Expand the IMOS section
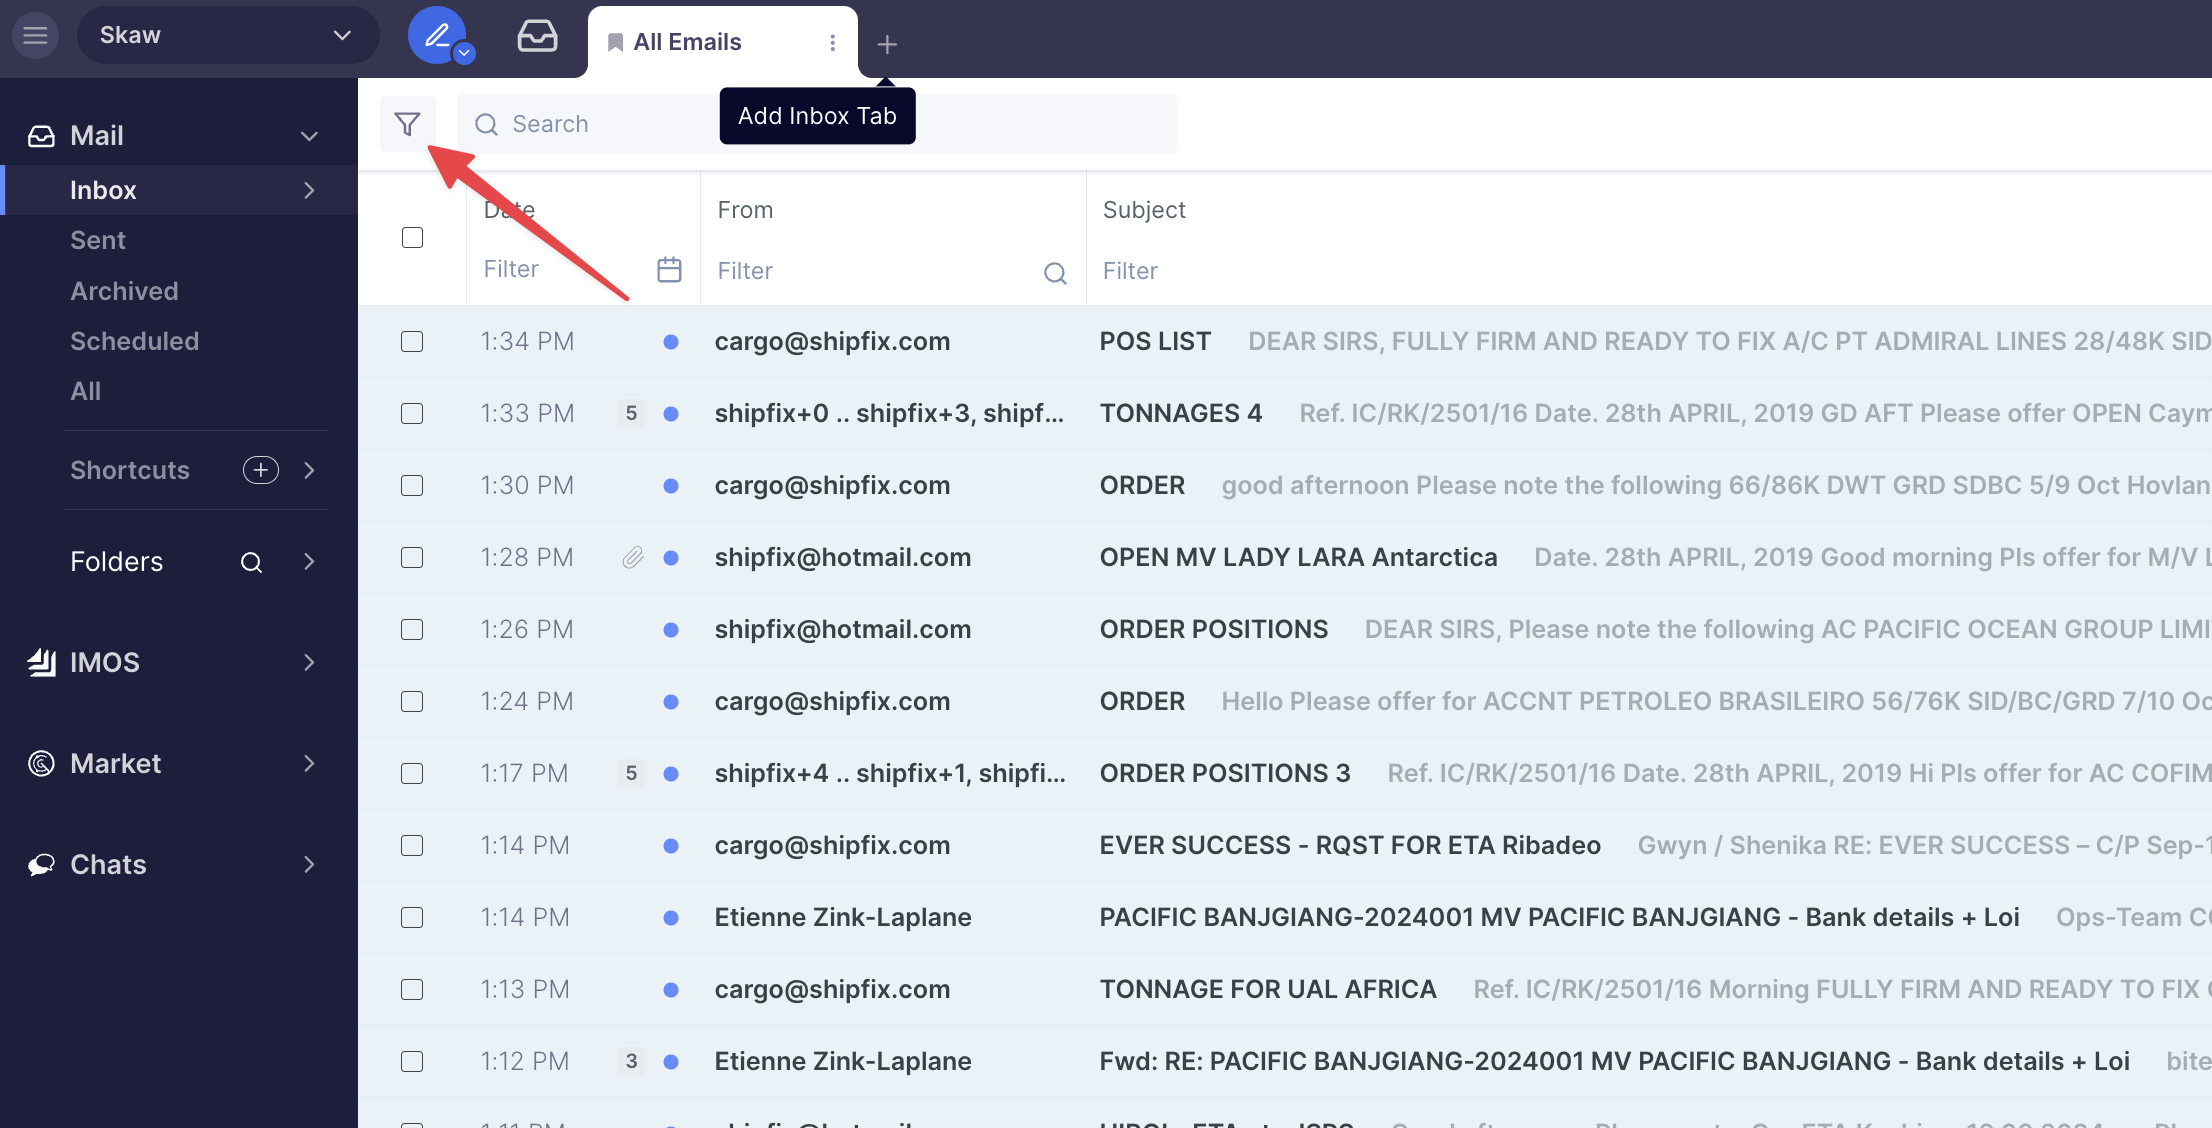The height and width of the screenshot is (1128, 2212). 309,662
